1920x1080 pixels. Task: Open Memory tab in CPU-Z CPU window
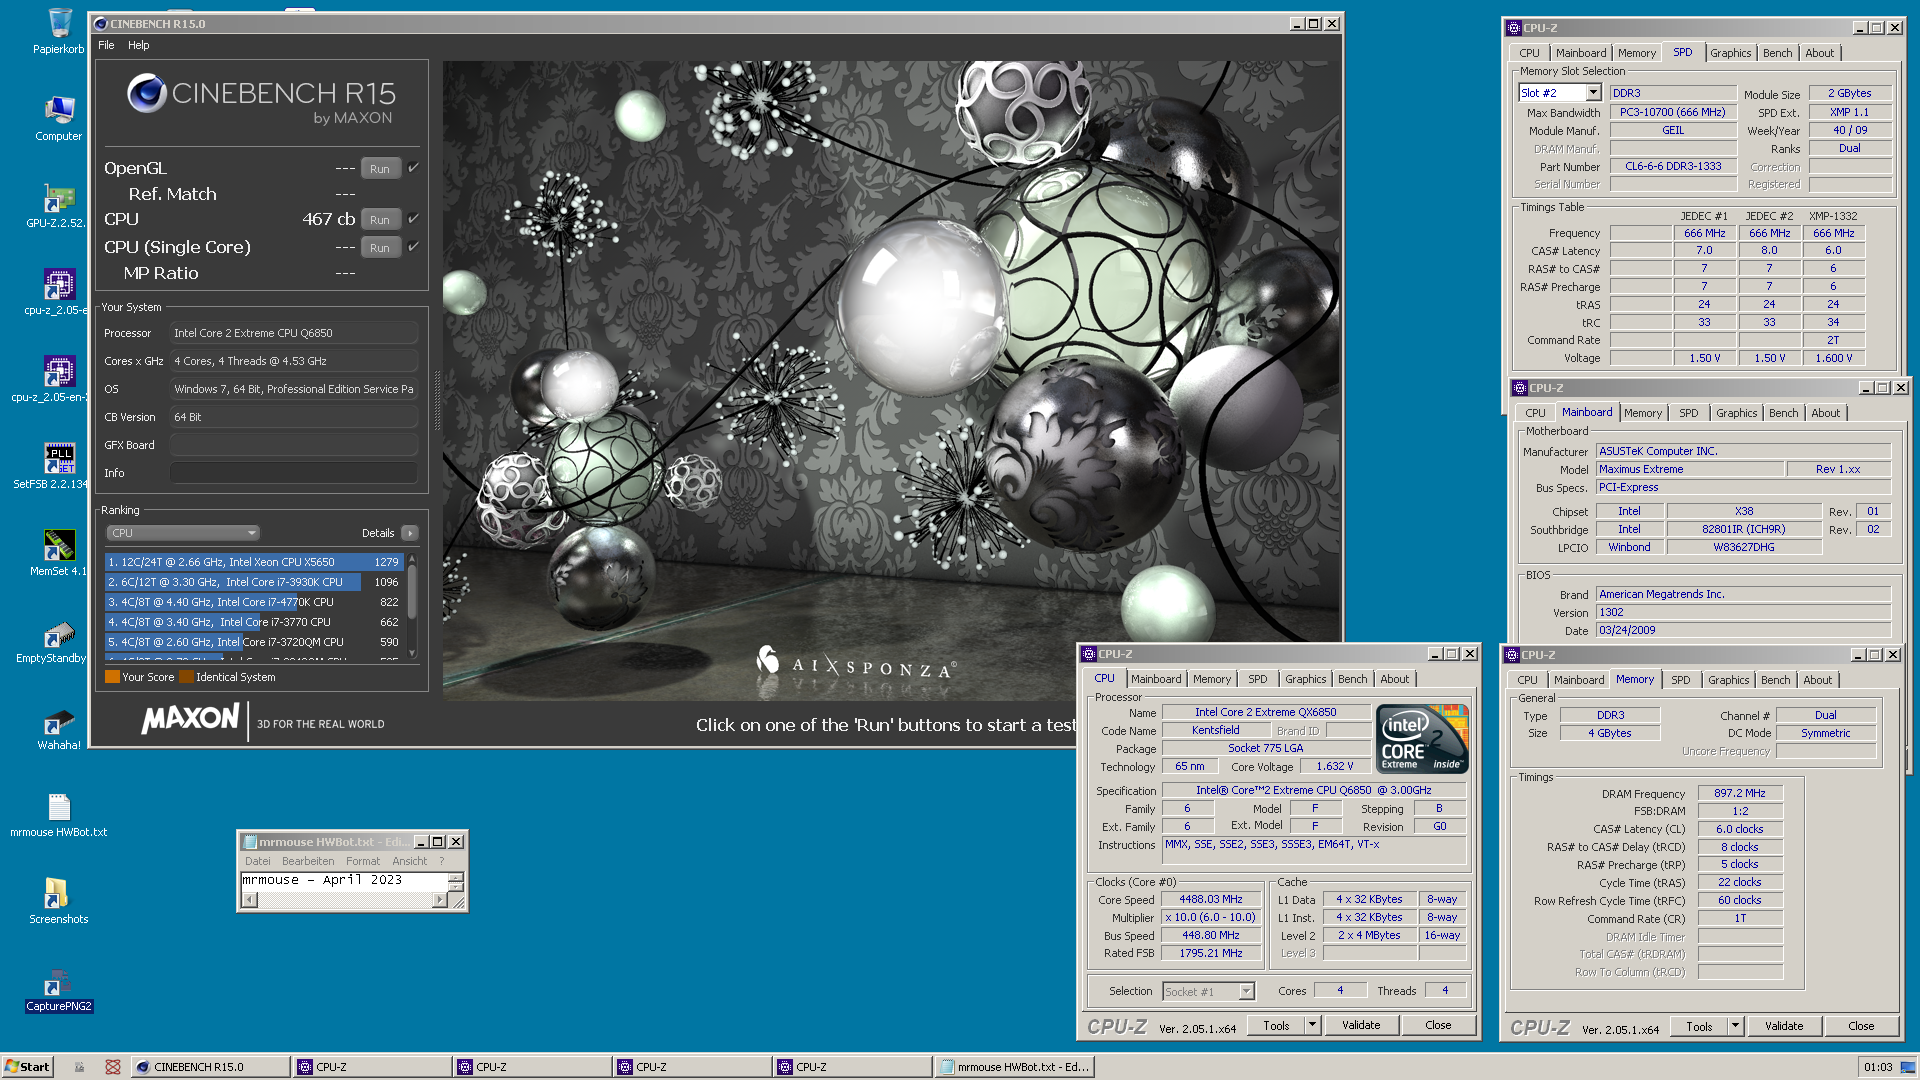click(x=1211, y=679)
